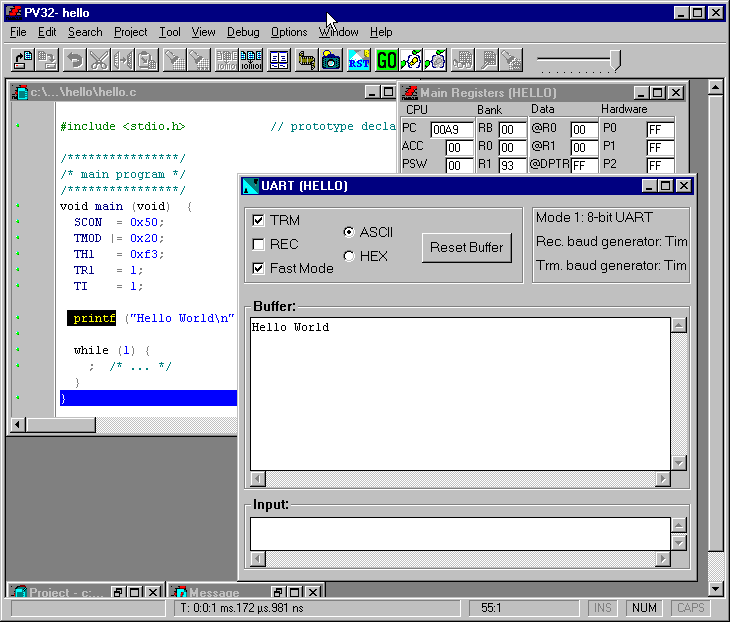The image size is (730, 622).
Task: Uncheck the TRM checkbox
Action: [259, 220]
